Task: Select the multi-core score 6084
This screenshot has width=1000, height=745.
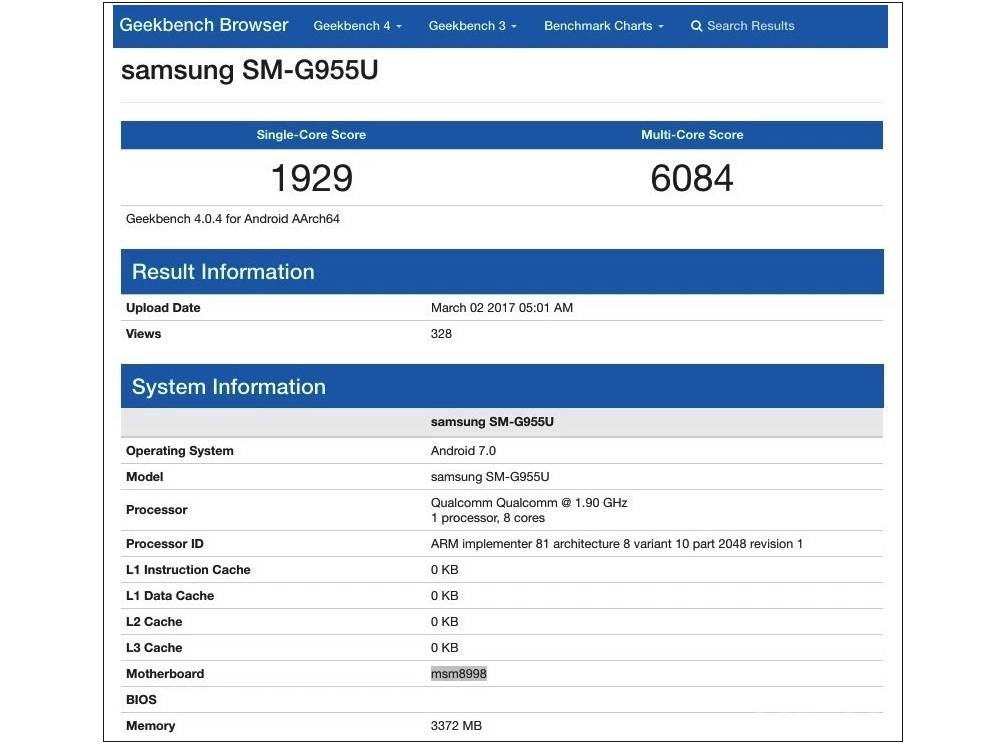Action: pos(692,178)
